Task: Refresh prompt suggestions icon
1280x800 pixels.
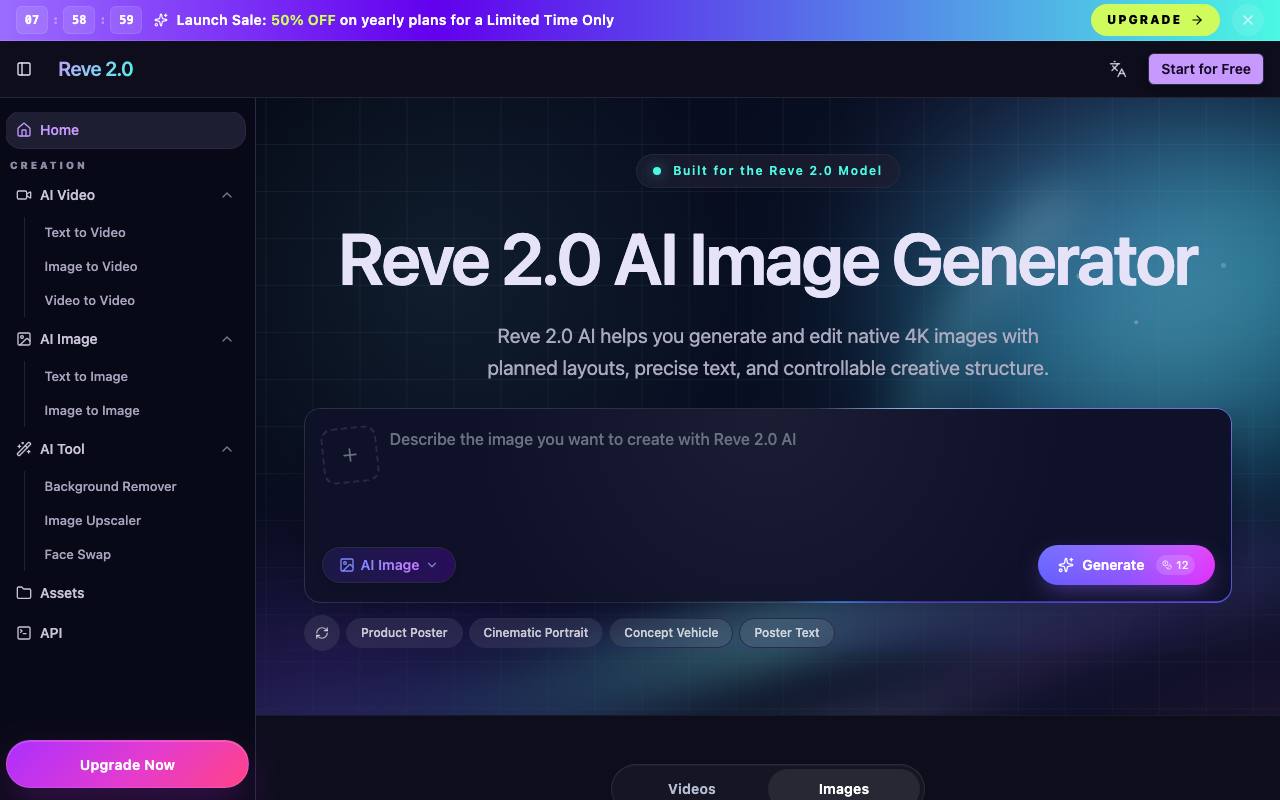Action: pos(322,633)
